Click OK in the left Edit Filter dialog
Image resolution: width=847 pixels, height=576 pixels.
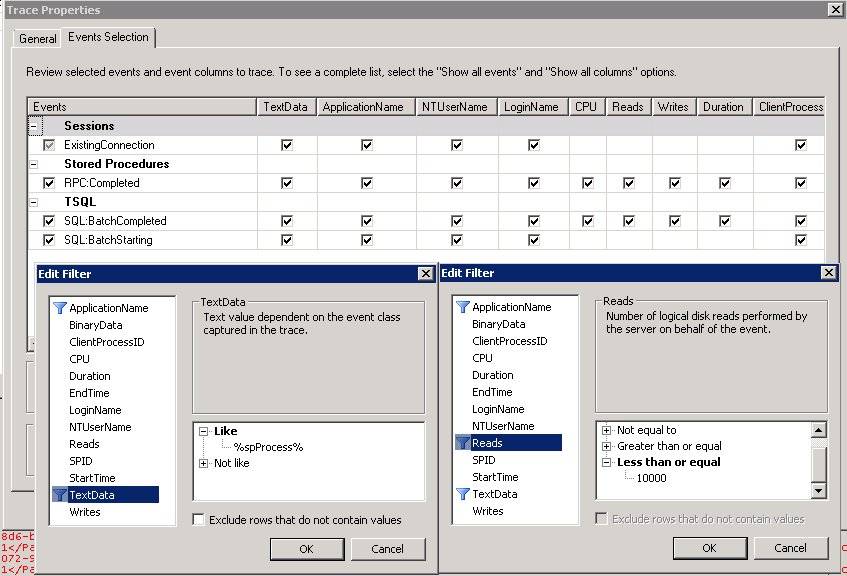coord(307,549)
